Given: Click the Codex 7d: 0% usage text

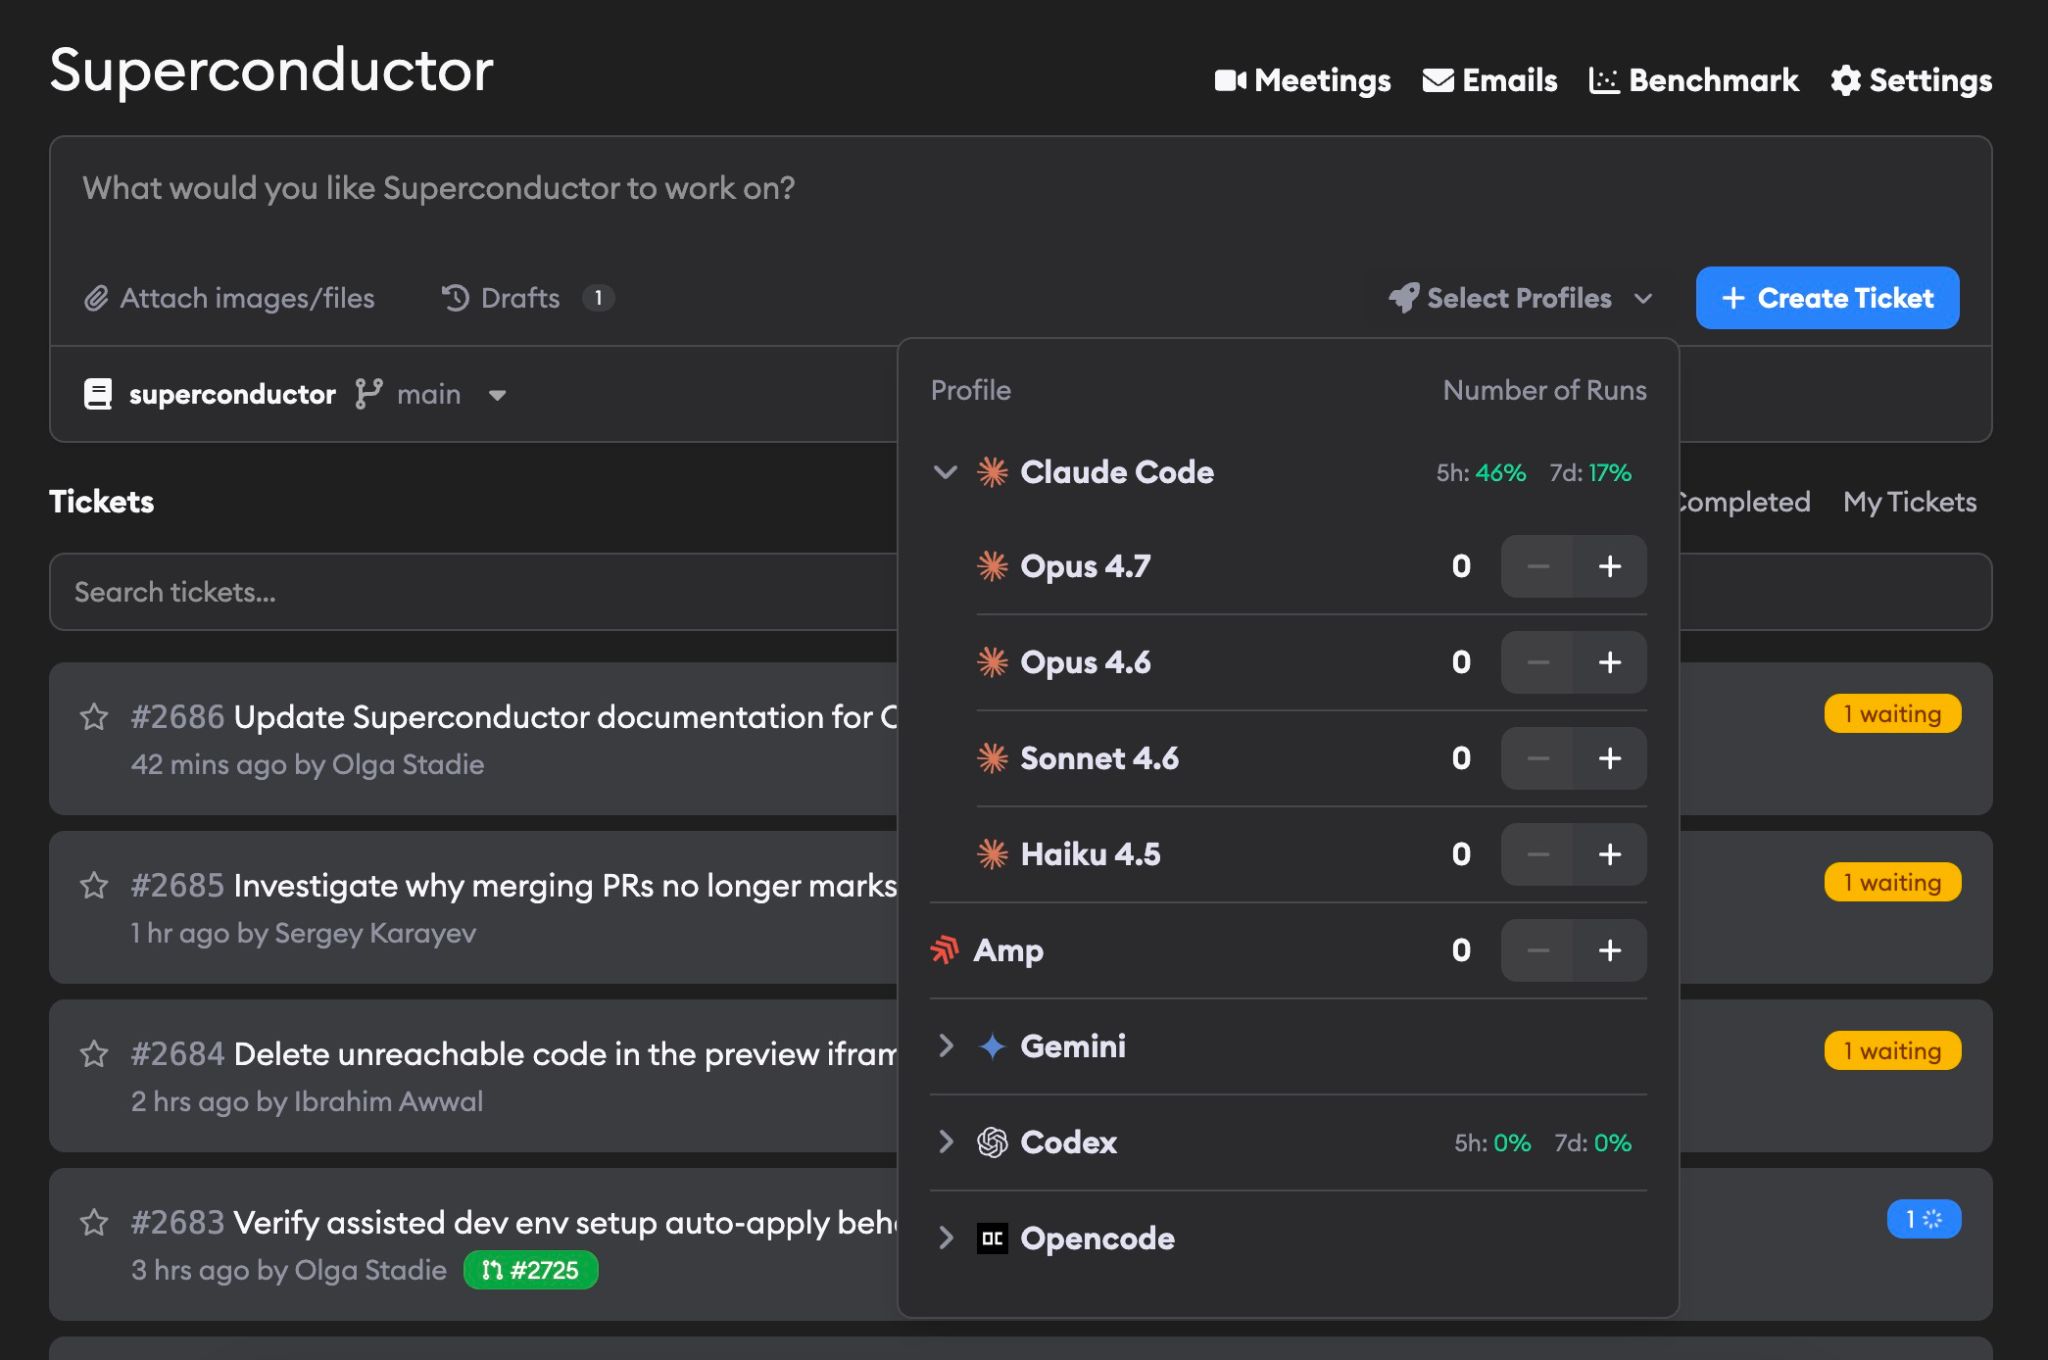Looking at the screenshot, I should point(1593,1142).
